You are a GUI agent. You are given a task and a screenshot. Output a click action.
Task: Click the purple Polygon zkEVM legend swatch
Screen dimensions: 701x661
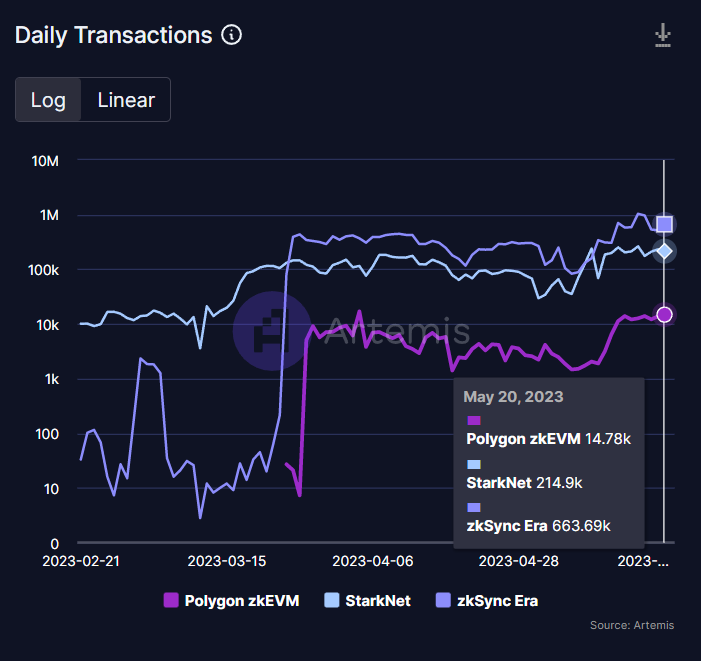pos(171,600)
